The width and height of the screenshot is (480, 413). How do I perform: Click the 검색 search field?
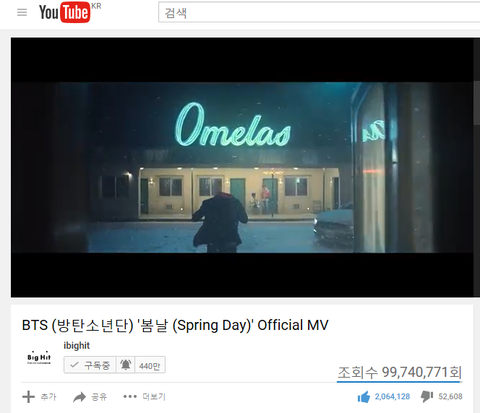[319, 13]
